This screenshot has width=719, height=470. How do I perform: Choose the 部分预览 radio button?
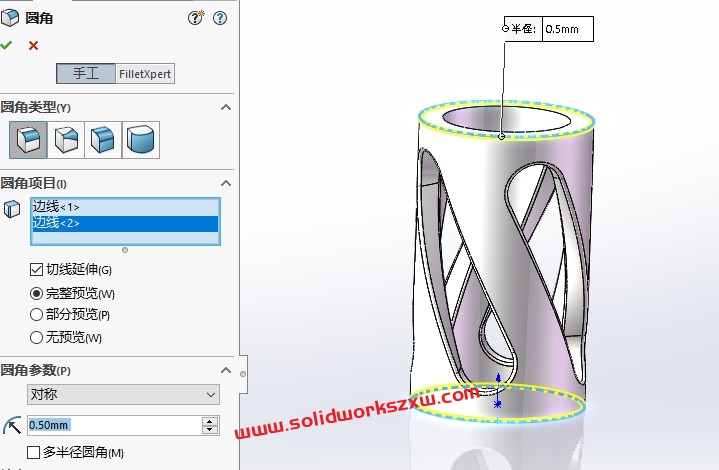(x=36, y=315)
